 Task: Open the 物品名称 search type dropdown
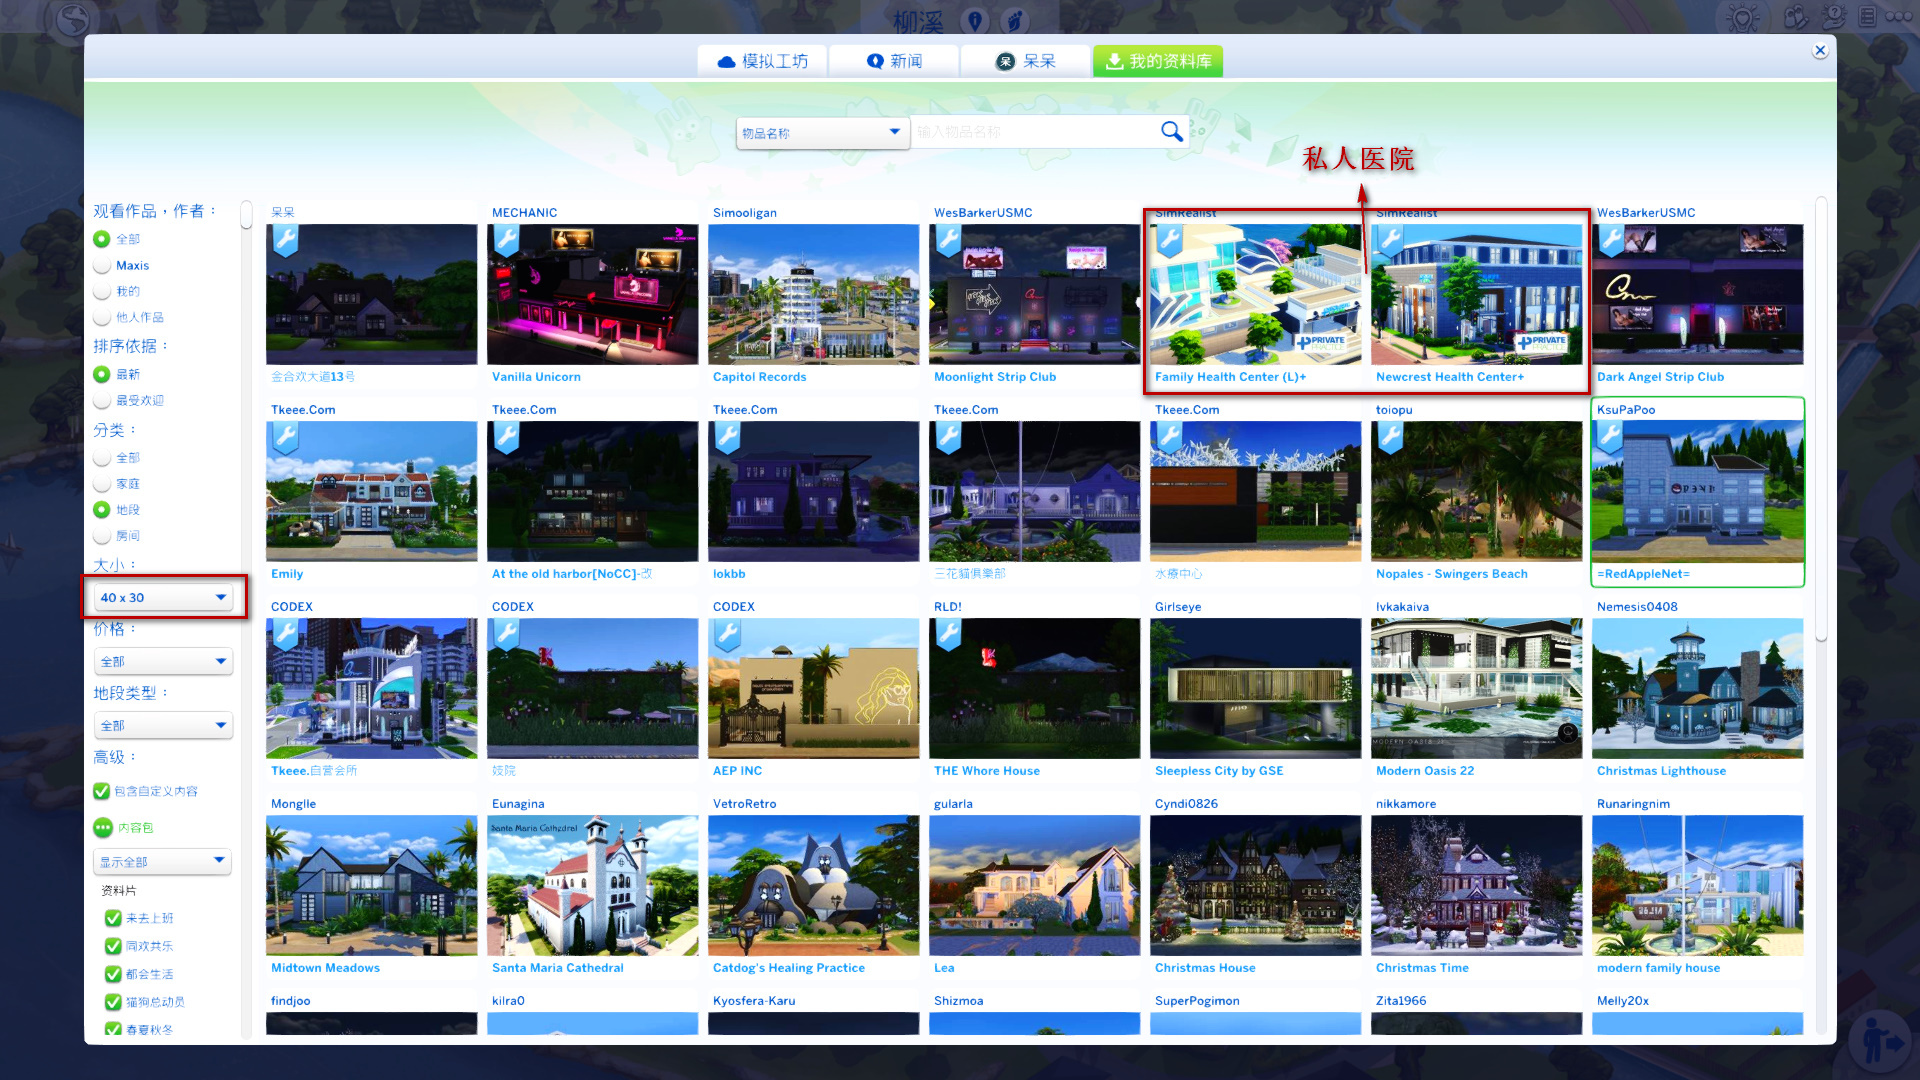tap(823, 133)
